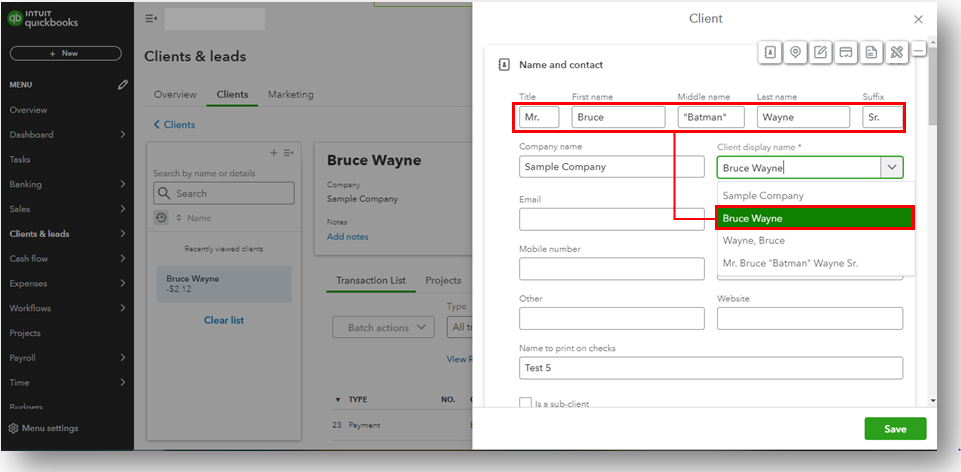
Task: Expand the Sales menu chevron
Action: (x=123, y=209)
